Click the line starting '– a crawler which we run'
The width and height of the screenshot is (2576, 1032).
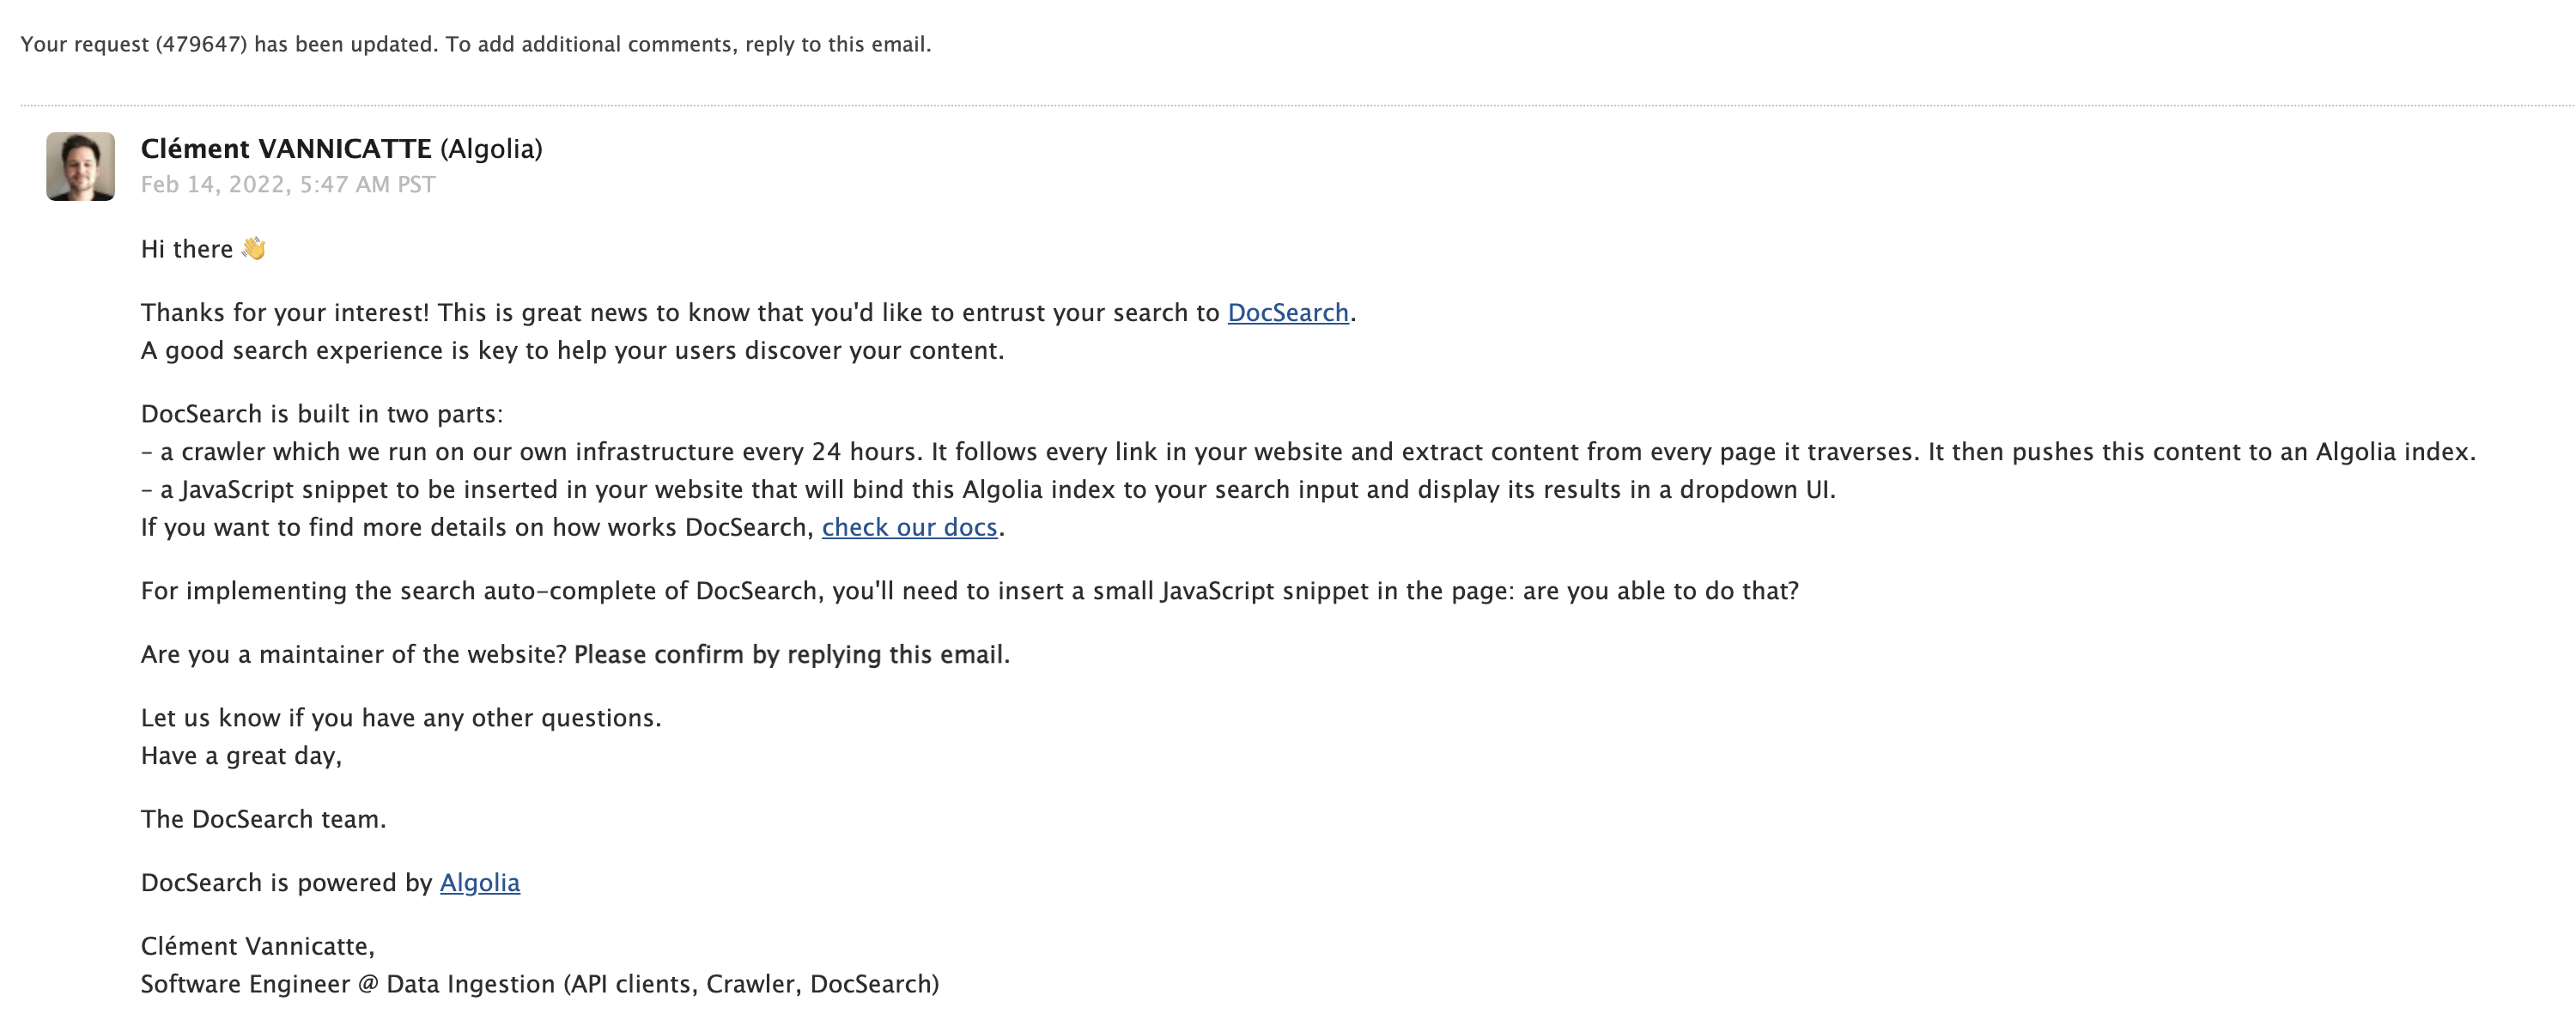pyautogui.click(x=1308, y=452)
